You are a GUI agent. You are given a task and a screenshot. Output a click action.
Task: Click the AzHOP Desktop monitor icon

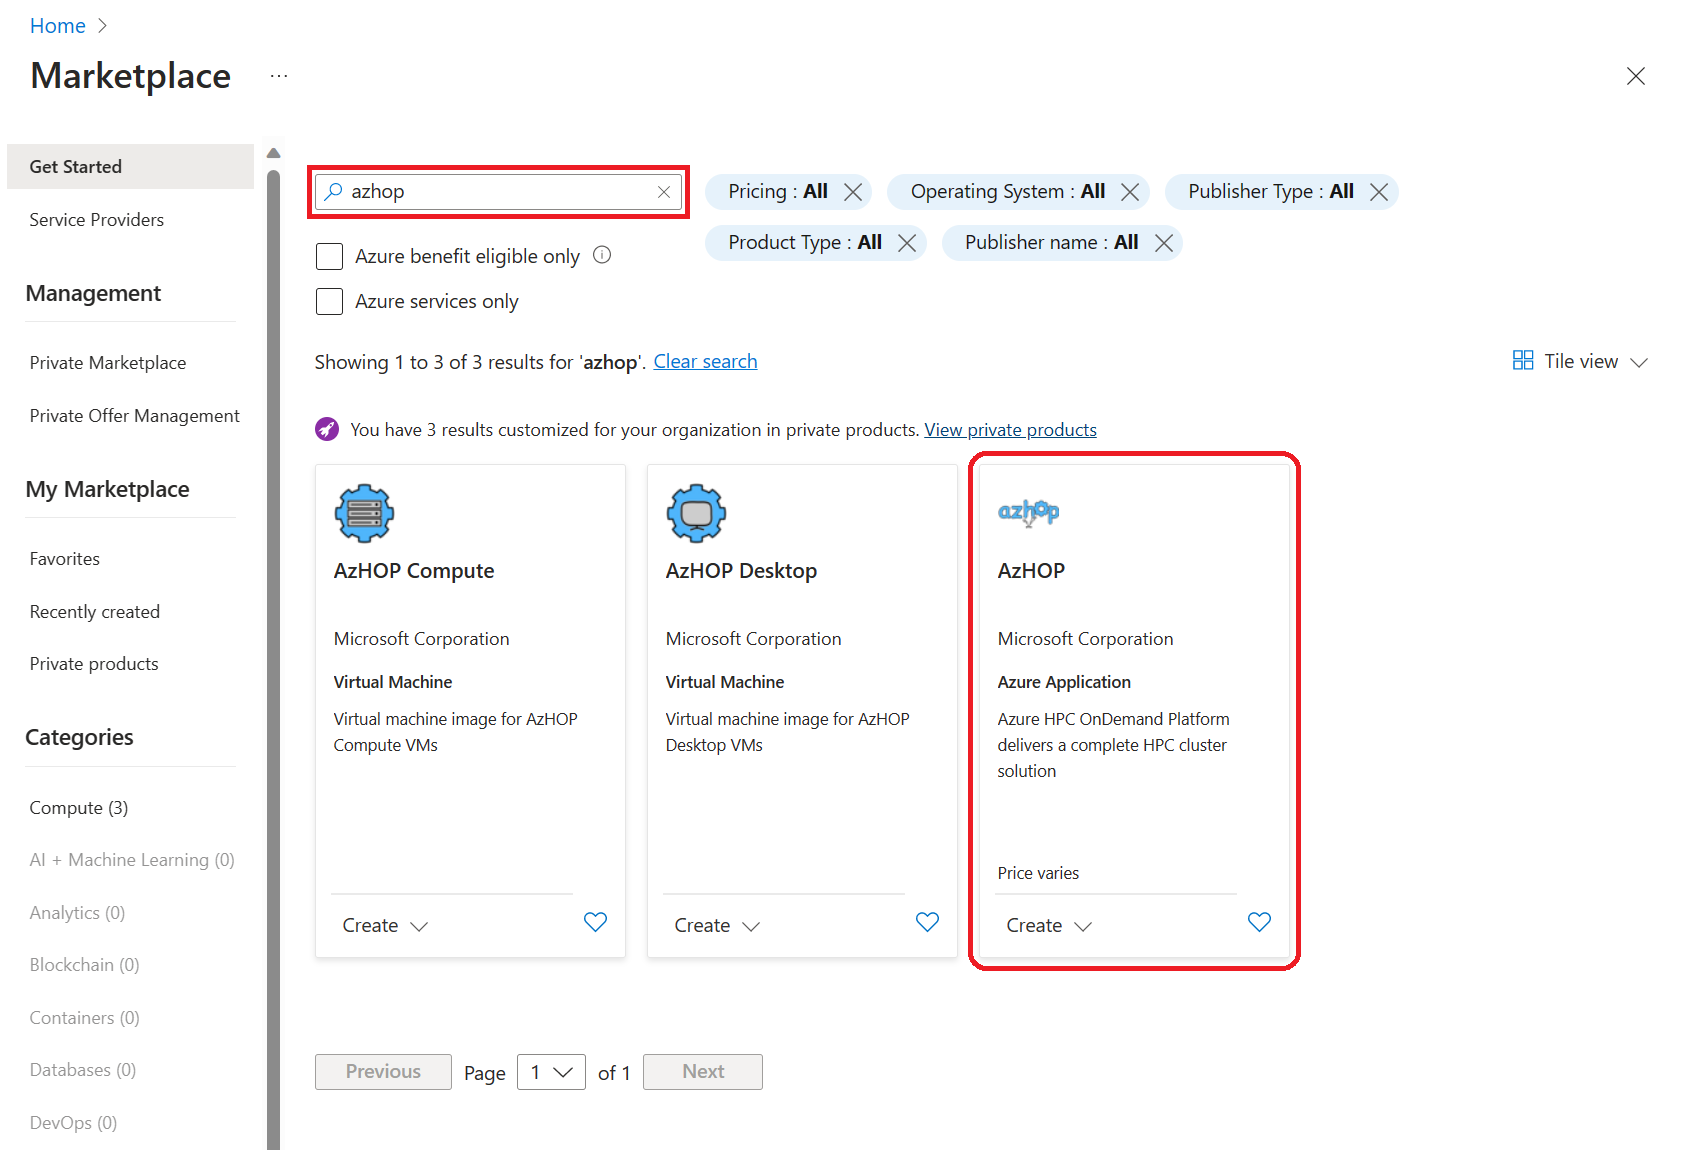pyautogui.click(x=696, y=514)
